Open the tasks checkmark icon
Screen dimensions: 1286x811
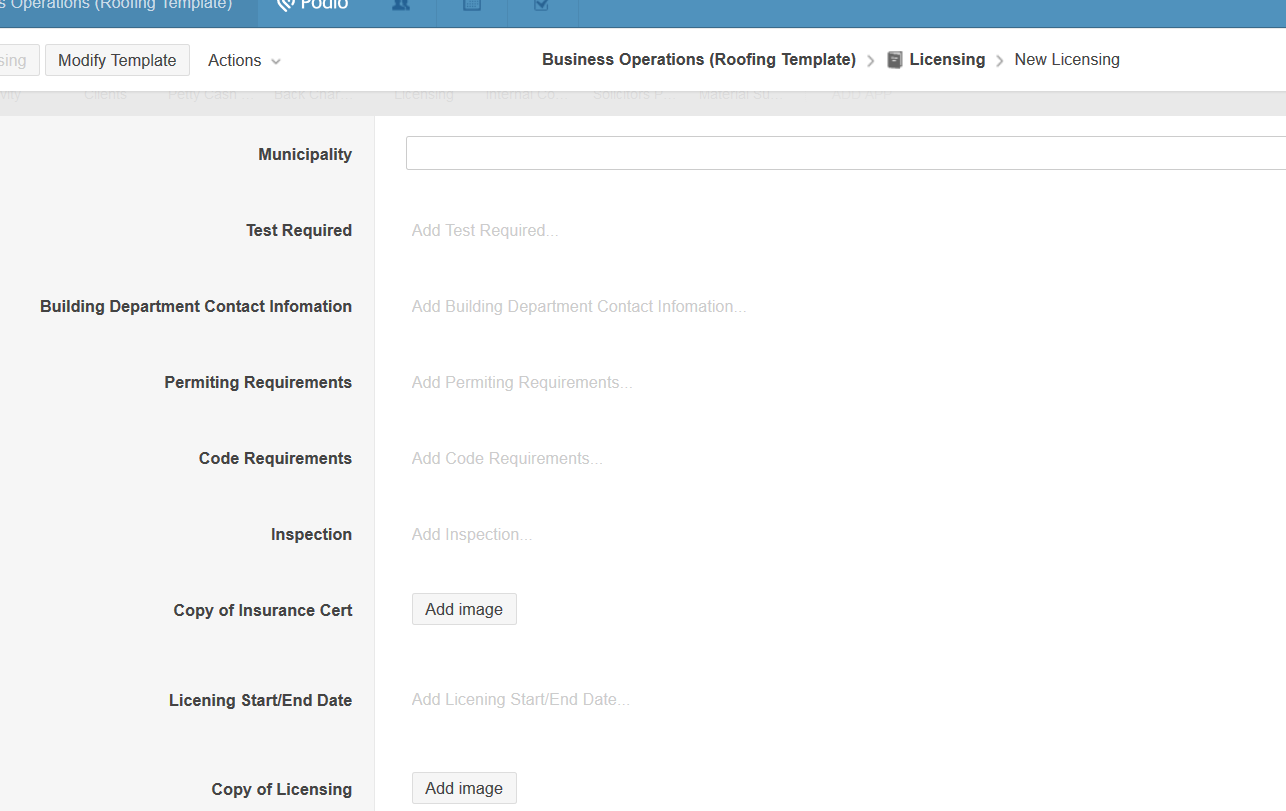(542, 5)
